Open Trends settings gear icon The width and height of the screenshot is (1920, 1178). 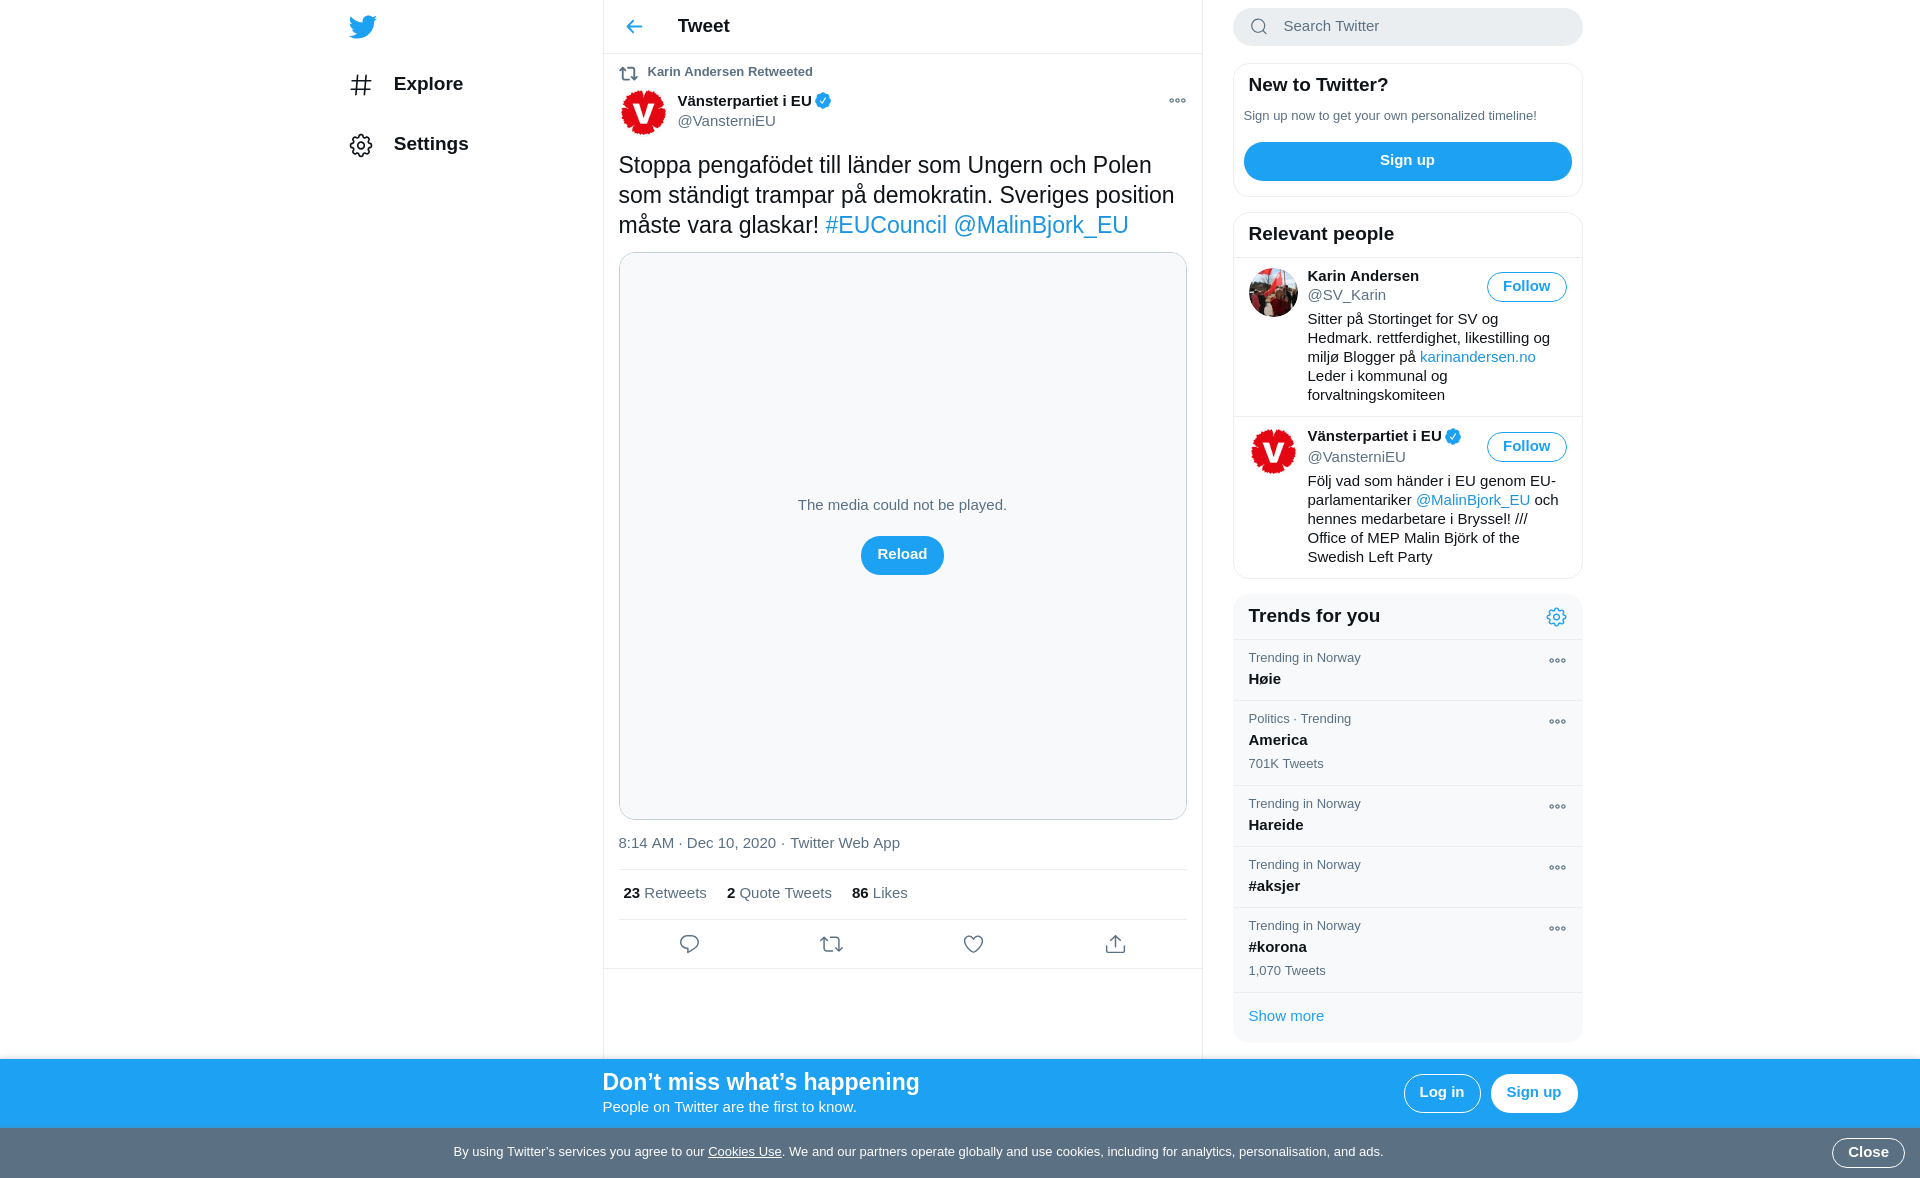[1556, 617]
